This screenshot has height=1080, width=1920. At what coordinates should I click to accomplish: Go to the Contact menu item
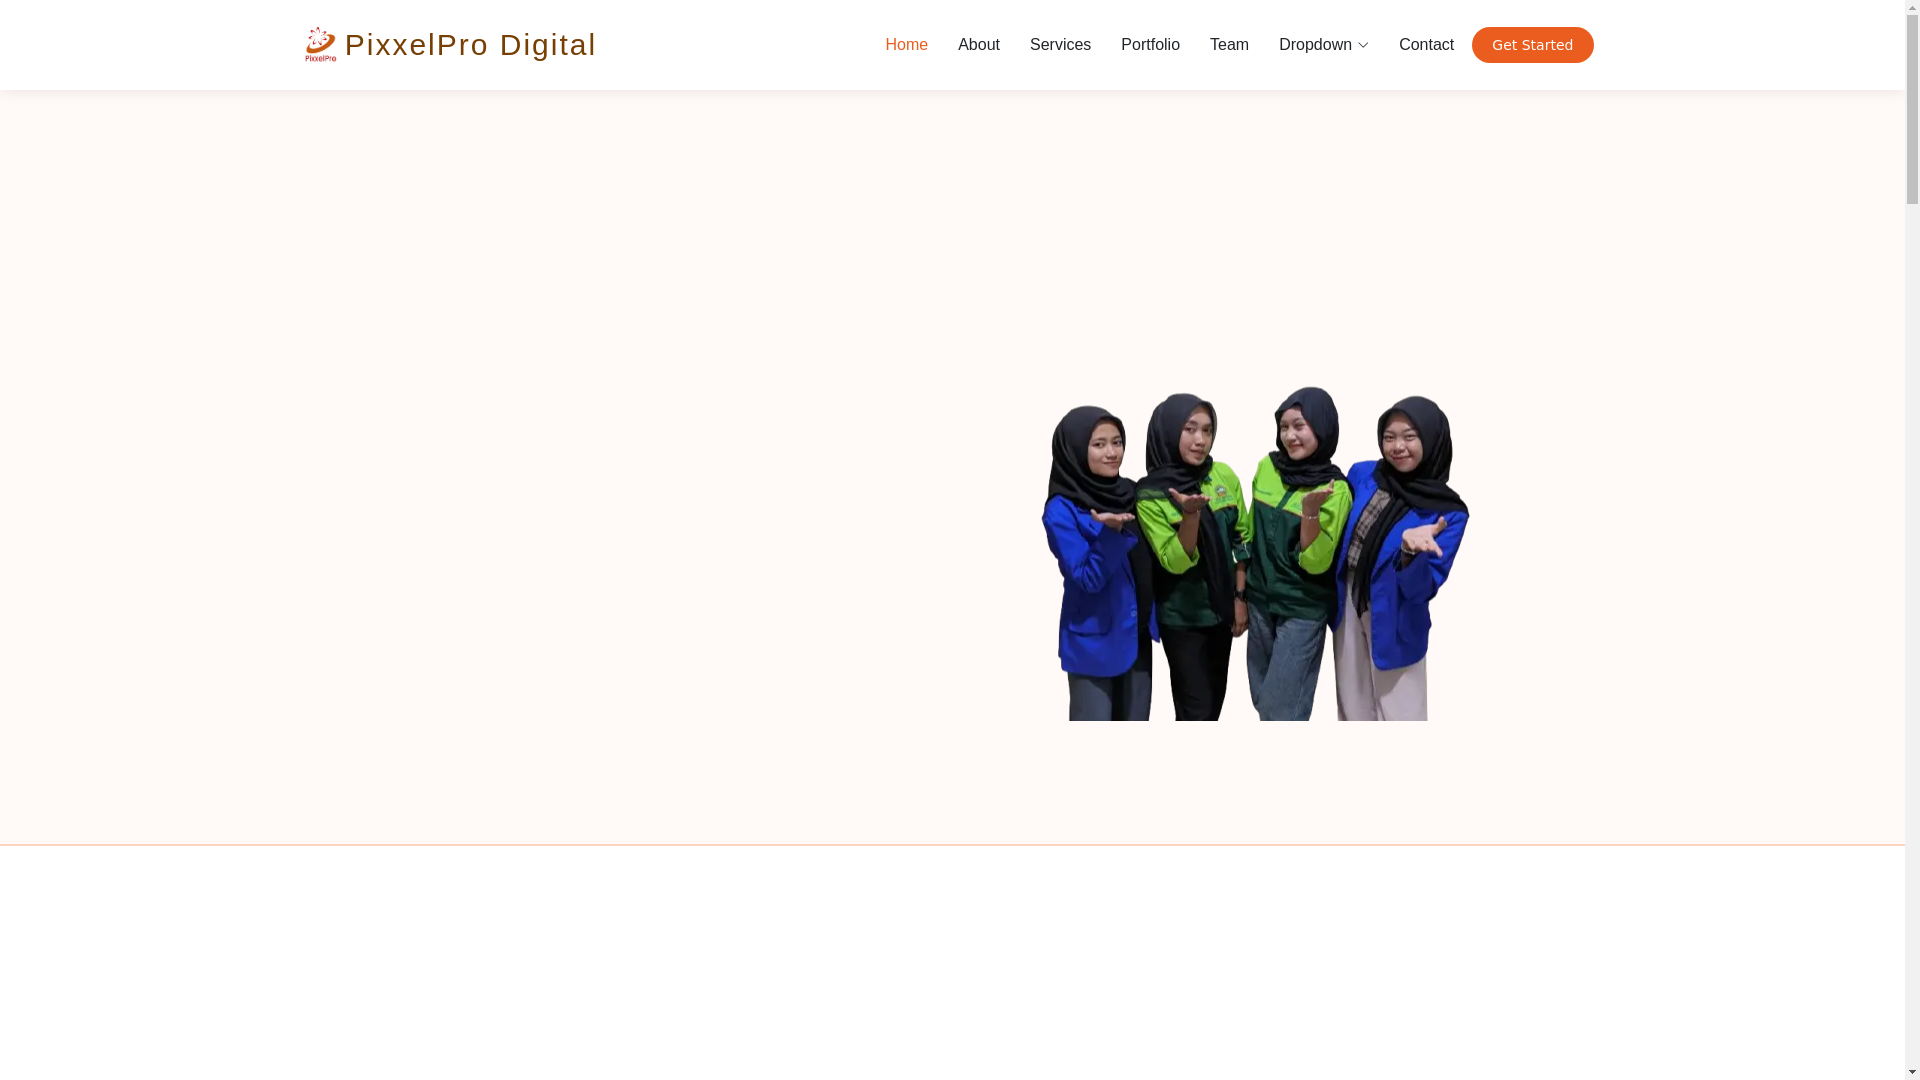click(1426, 45)
